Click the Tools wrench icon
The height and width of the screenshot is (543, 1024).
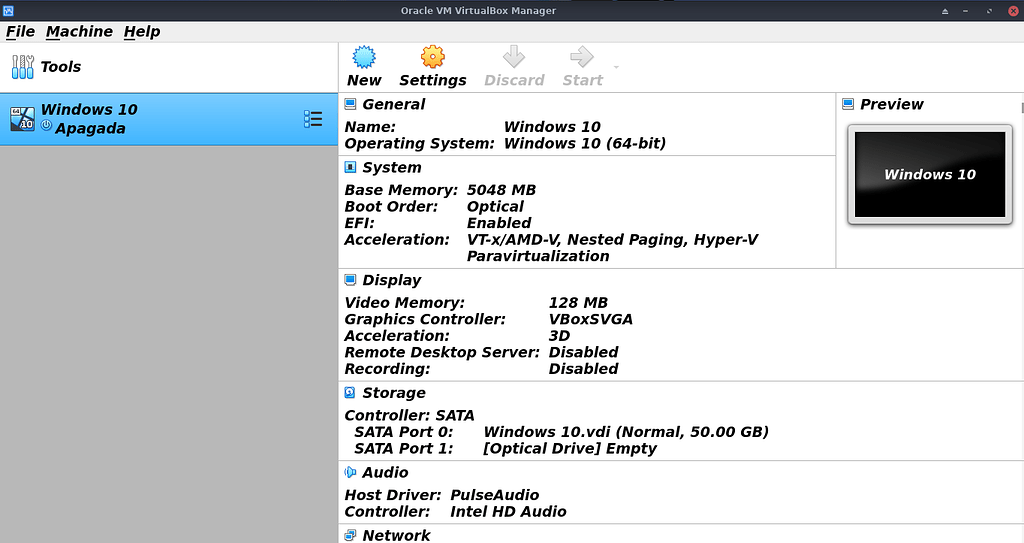coord(22,67)
